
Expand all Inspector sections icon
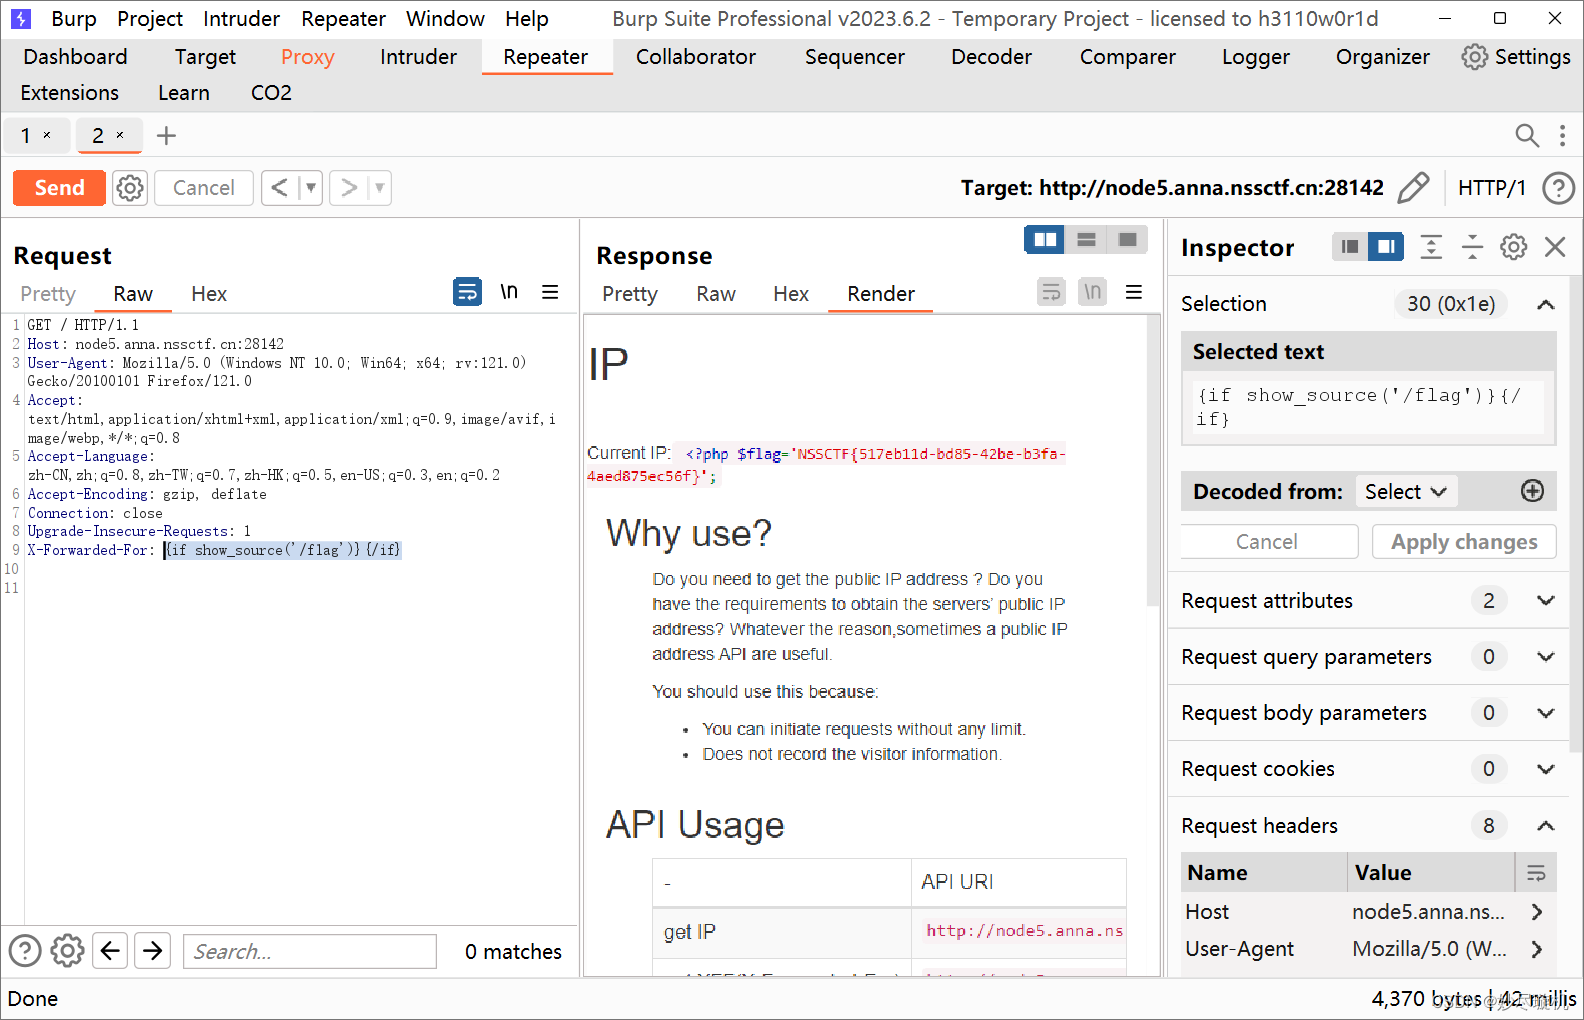click(1431, 247)
